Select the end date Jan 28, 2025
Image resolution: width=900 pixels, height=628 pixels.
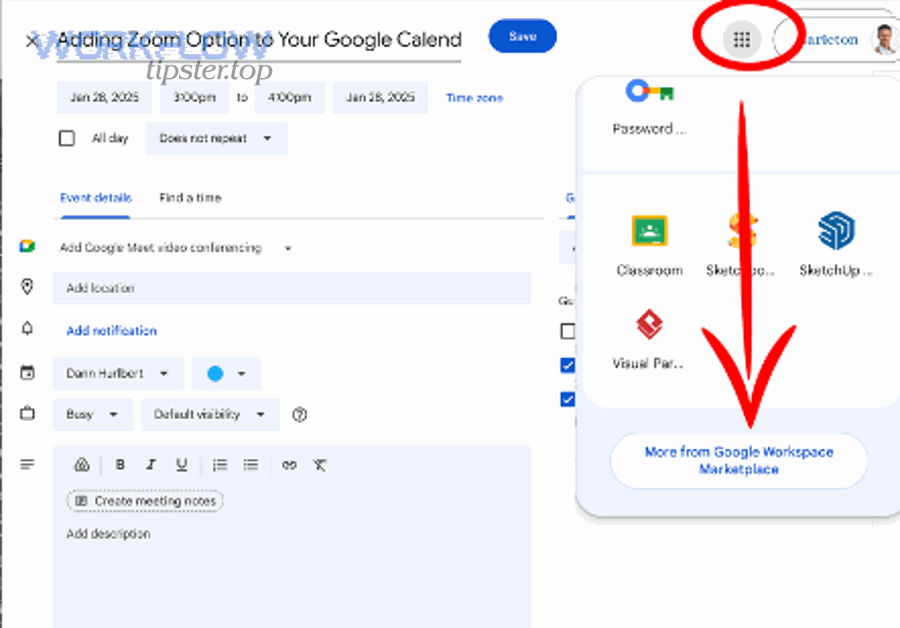click(x=380, y=97)
